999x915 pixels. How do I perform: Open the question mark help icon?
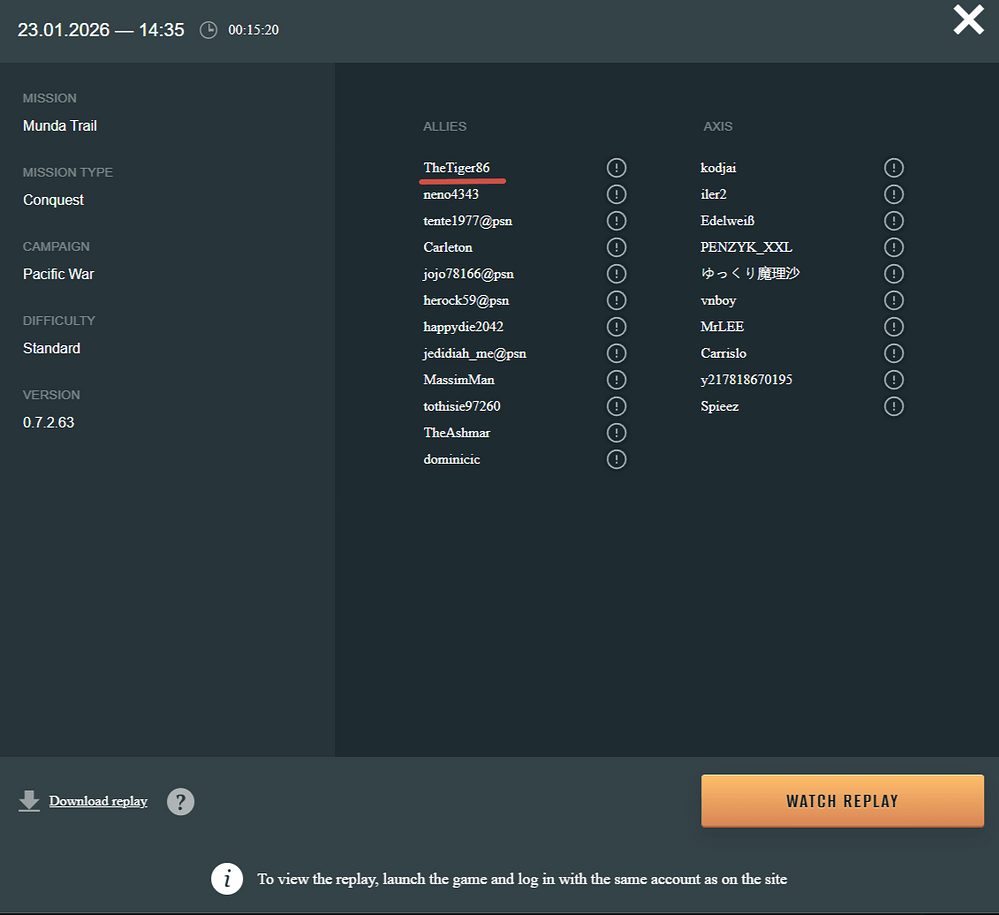tap(180, 801)
